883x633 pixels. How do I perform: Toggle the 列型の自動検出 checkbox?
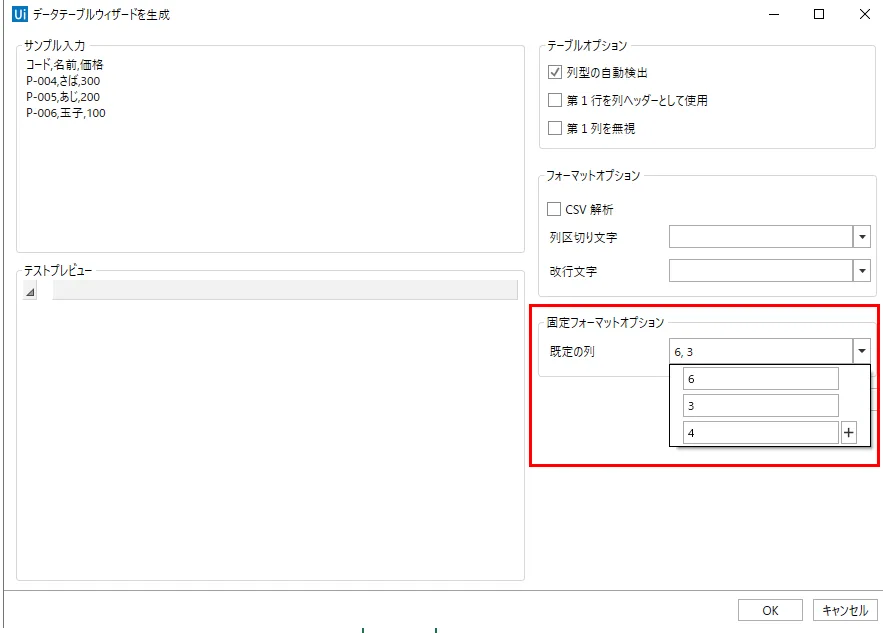pyautogui.click(x=555, y=73)
